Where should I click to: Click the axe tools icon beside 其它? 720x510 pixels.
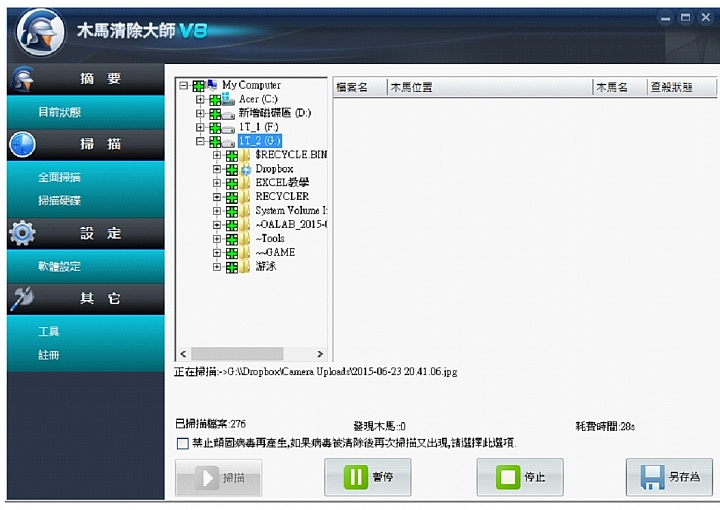click(x=22, y=298)
